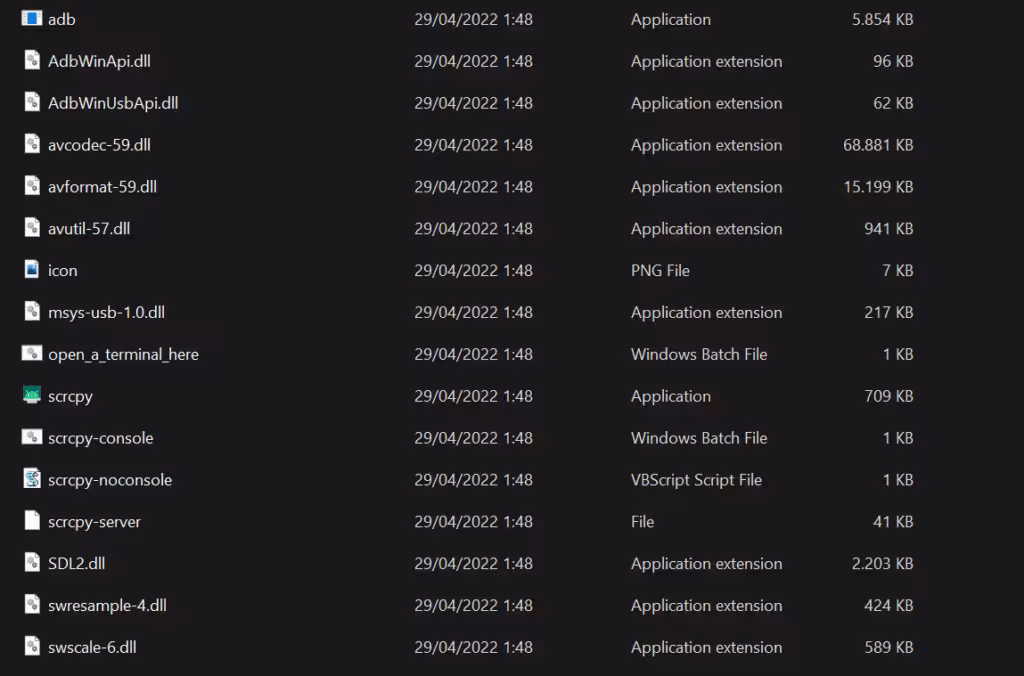Click the scrcpy-console batch file icon
Viewport: 1024px width, 676px height.
31,437
